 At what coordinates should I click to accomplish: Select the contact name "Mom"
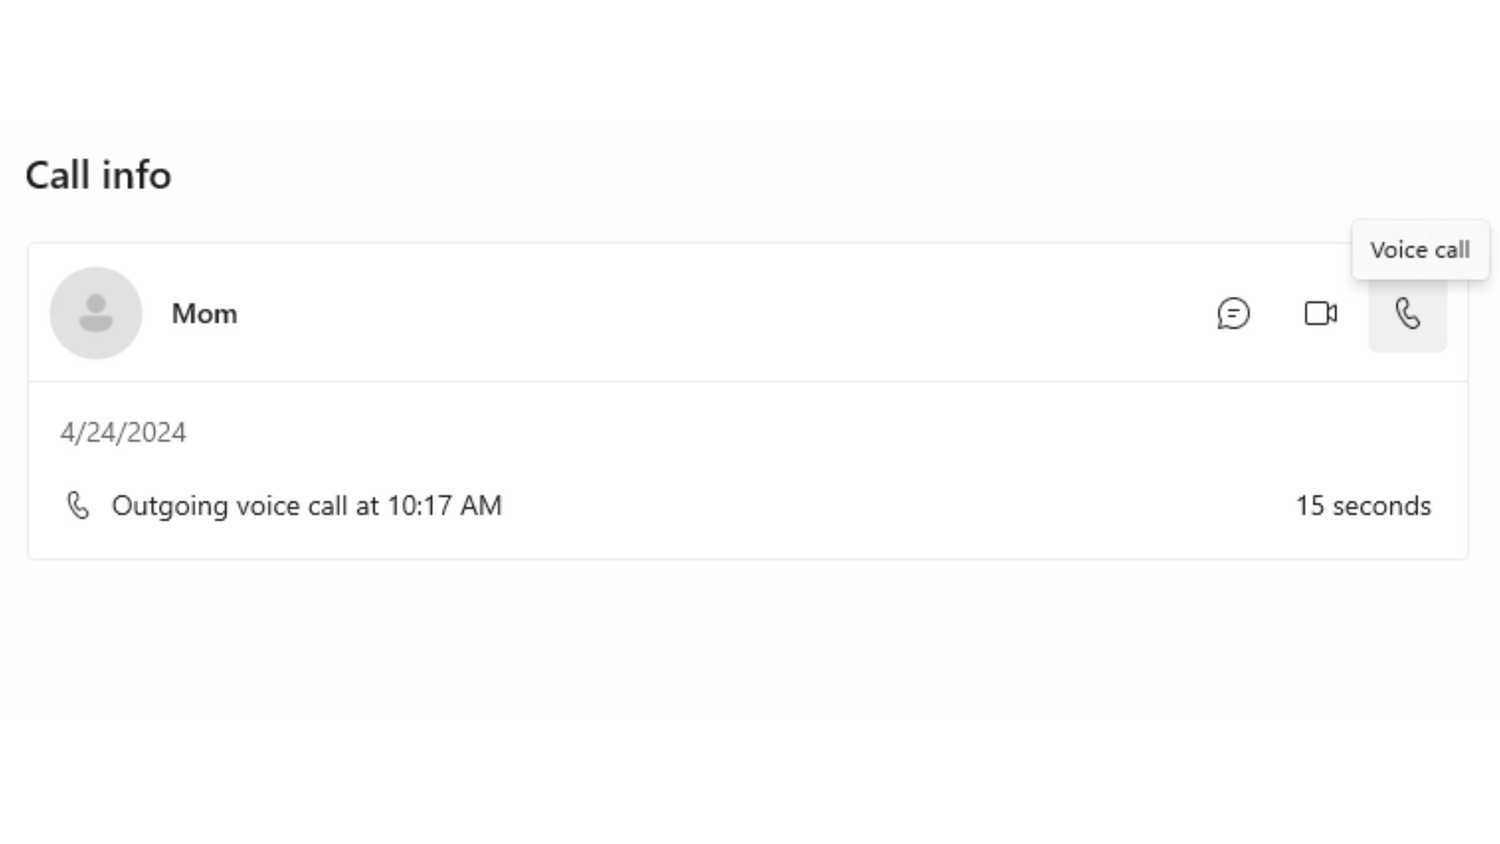point(204,314)
